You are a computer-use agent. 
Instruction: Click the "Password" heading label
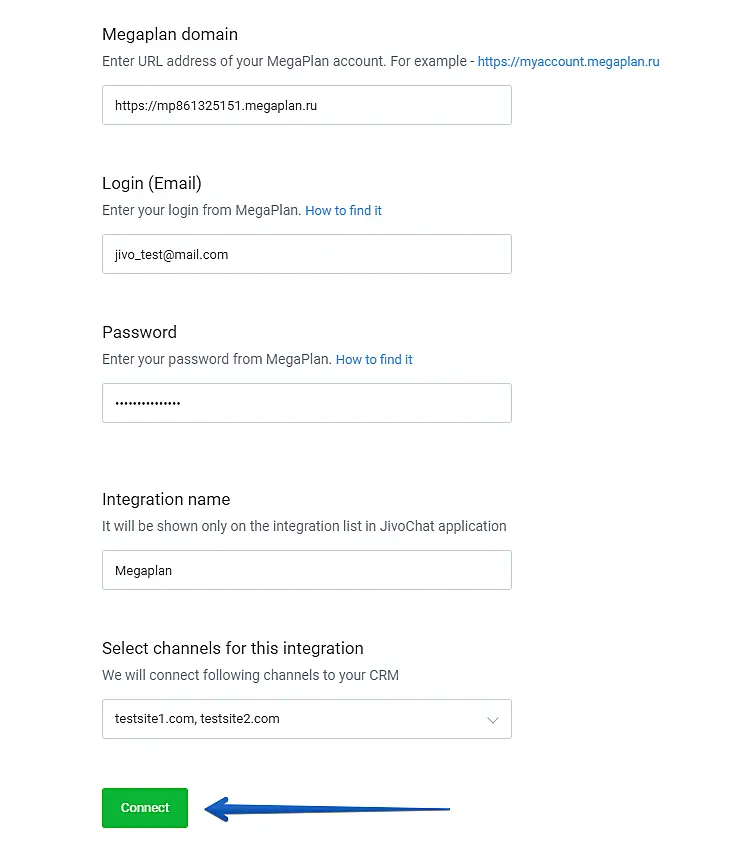coord(139,333)
